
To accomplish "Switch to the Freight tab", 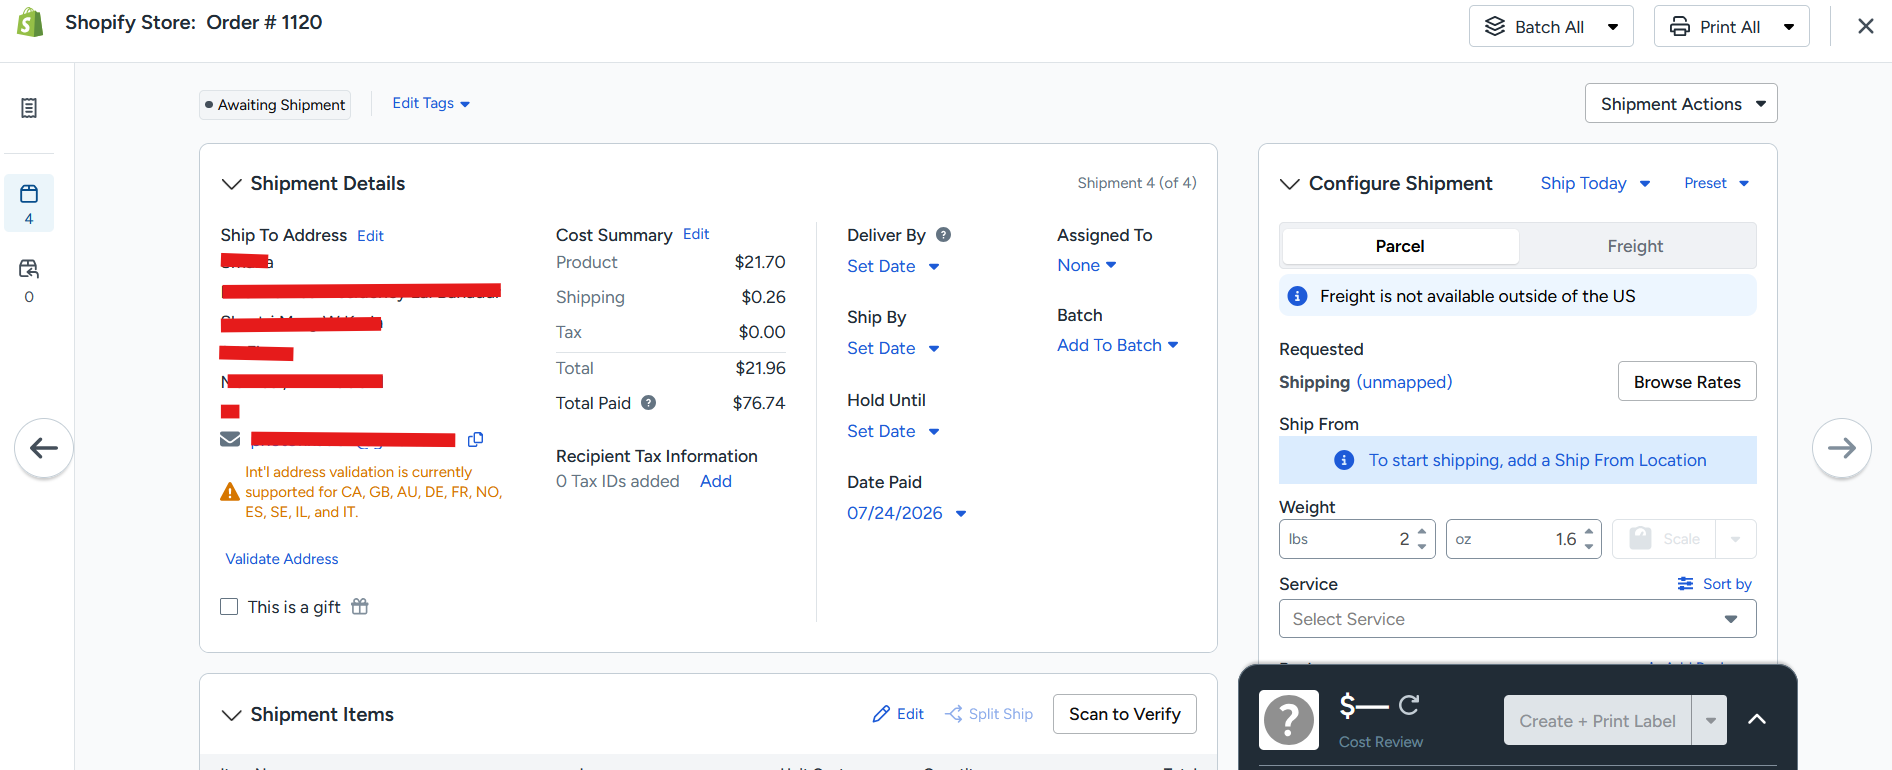I will click(x=1635, y=246).
